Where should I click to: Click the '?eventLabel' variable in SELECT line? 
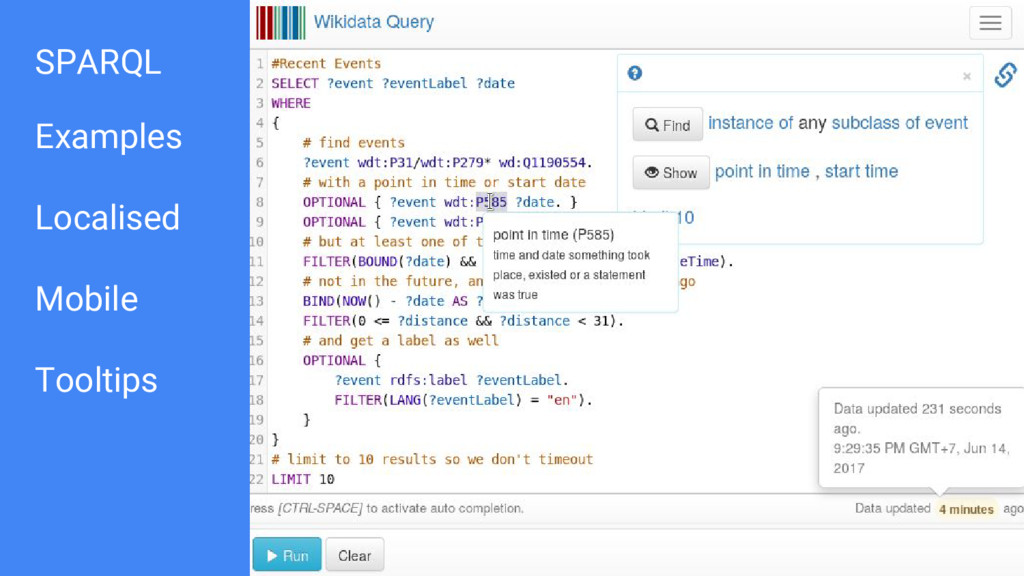coord(424,83)
